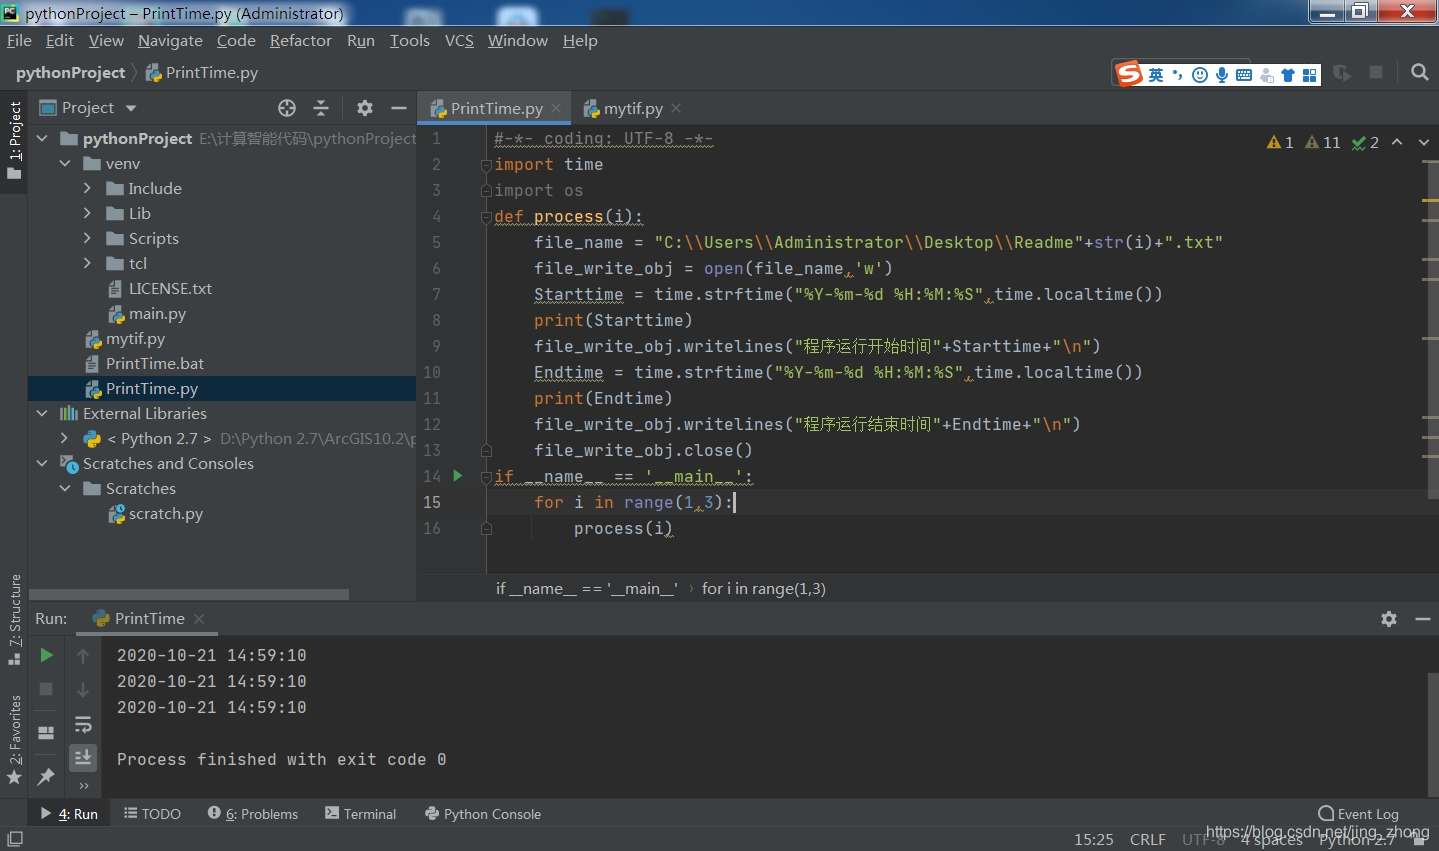The height and width of the screenshot is (851, 1439).
Task: Hide the Run panel with minus icon
Action: coord(1423,619)
